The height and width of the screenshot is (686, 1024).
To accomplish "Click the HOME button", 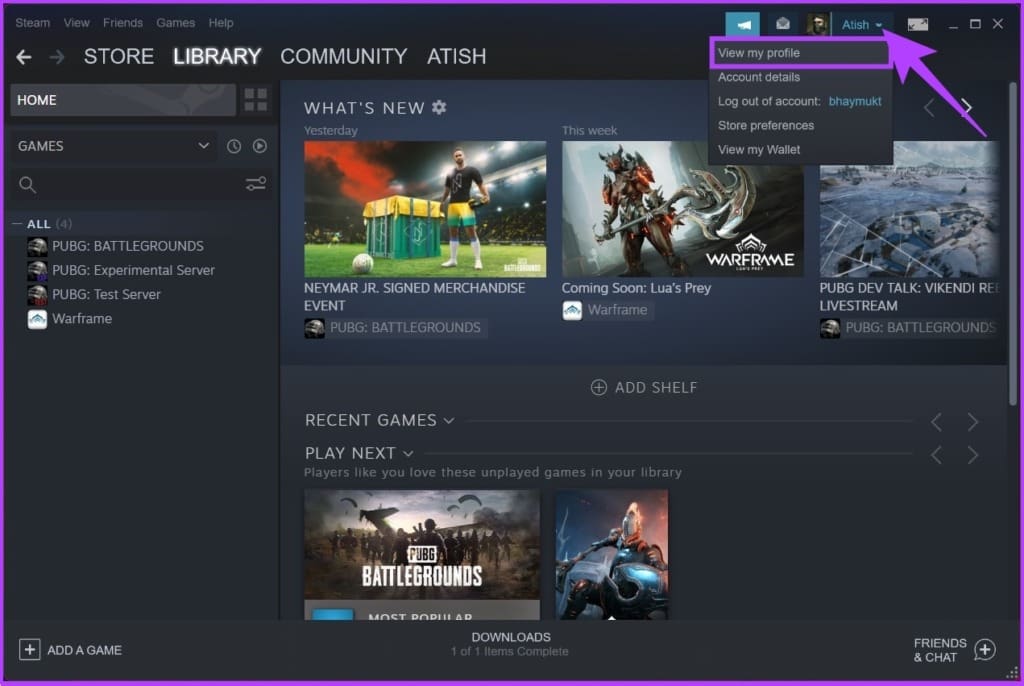I will pyautogui.click(x=123, y=100).
